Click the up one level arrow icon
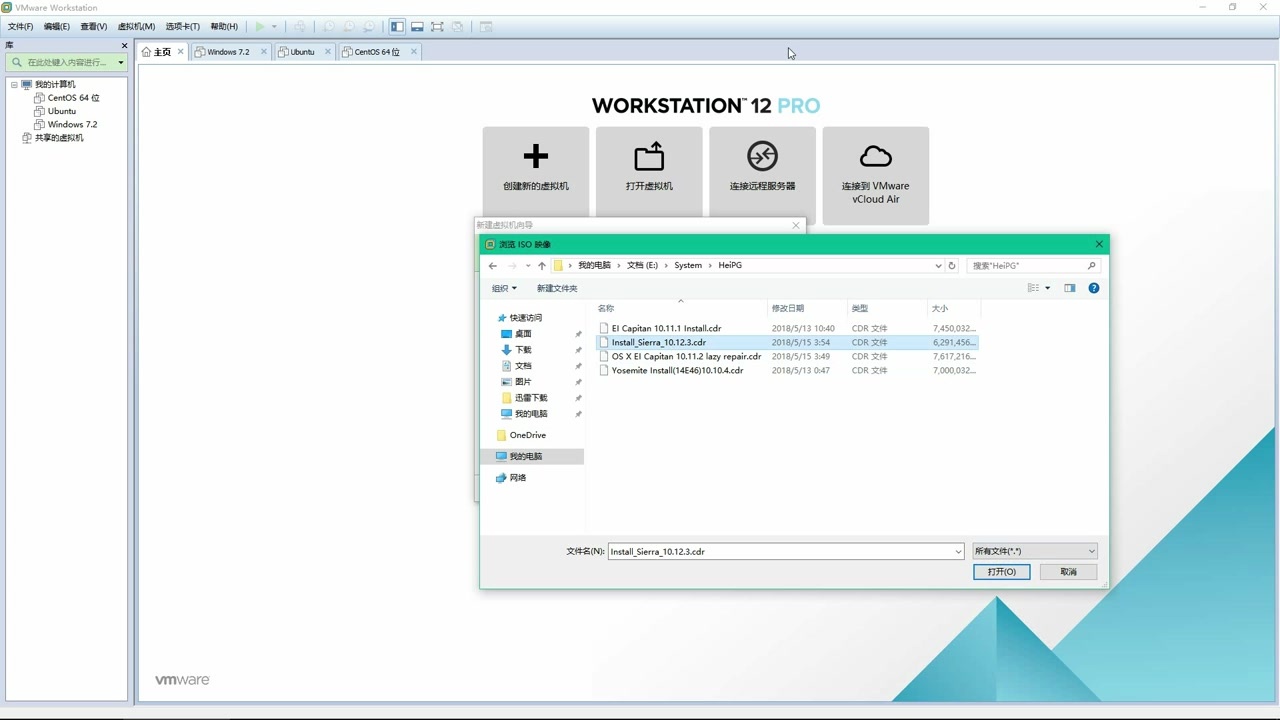Image resolution: width=1280 pixels, height=720 pixels. click(542, 266)
